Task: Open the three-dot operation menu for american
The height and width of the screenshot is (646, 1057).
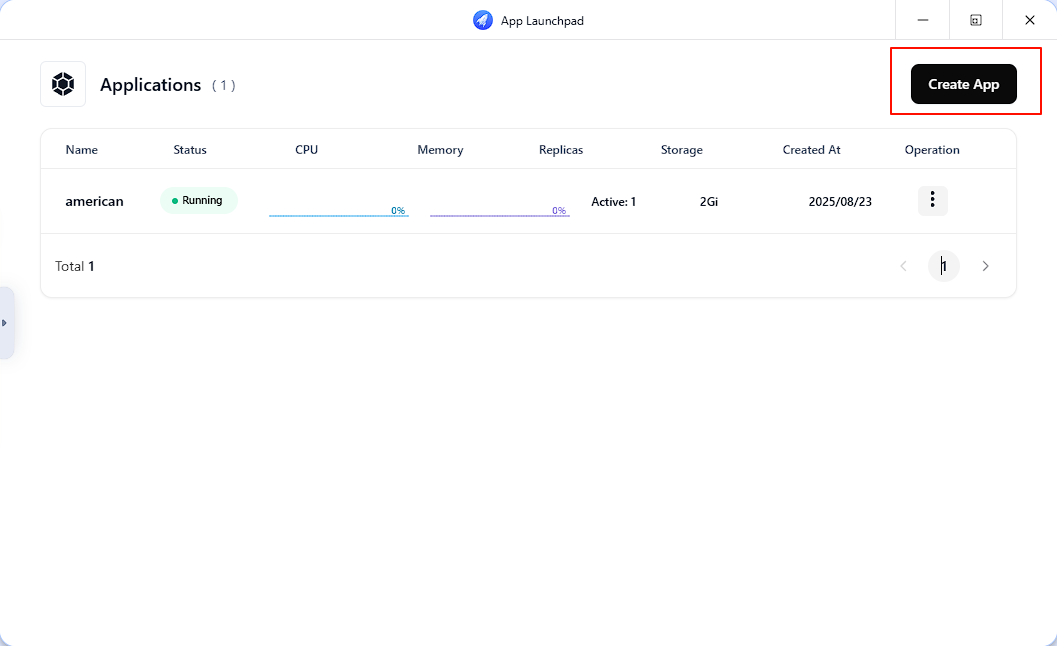Action: coord(932,200)
